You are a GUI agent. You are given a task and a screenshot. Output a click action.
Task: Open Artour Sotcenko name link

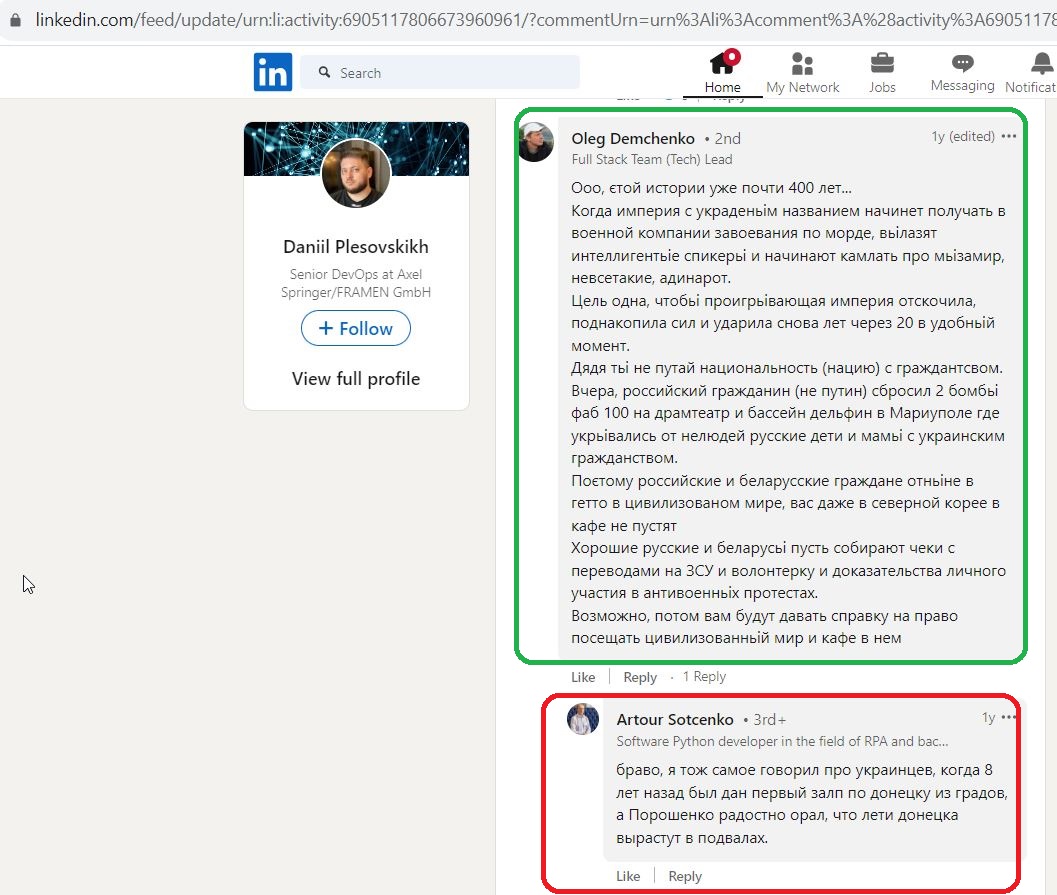point(675,720)
